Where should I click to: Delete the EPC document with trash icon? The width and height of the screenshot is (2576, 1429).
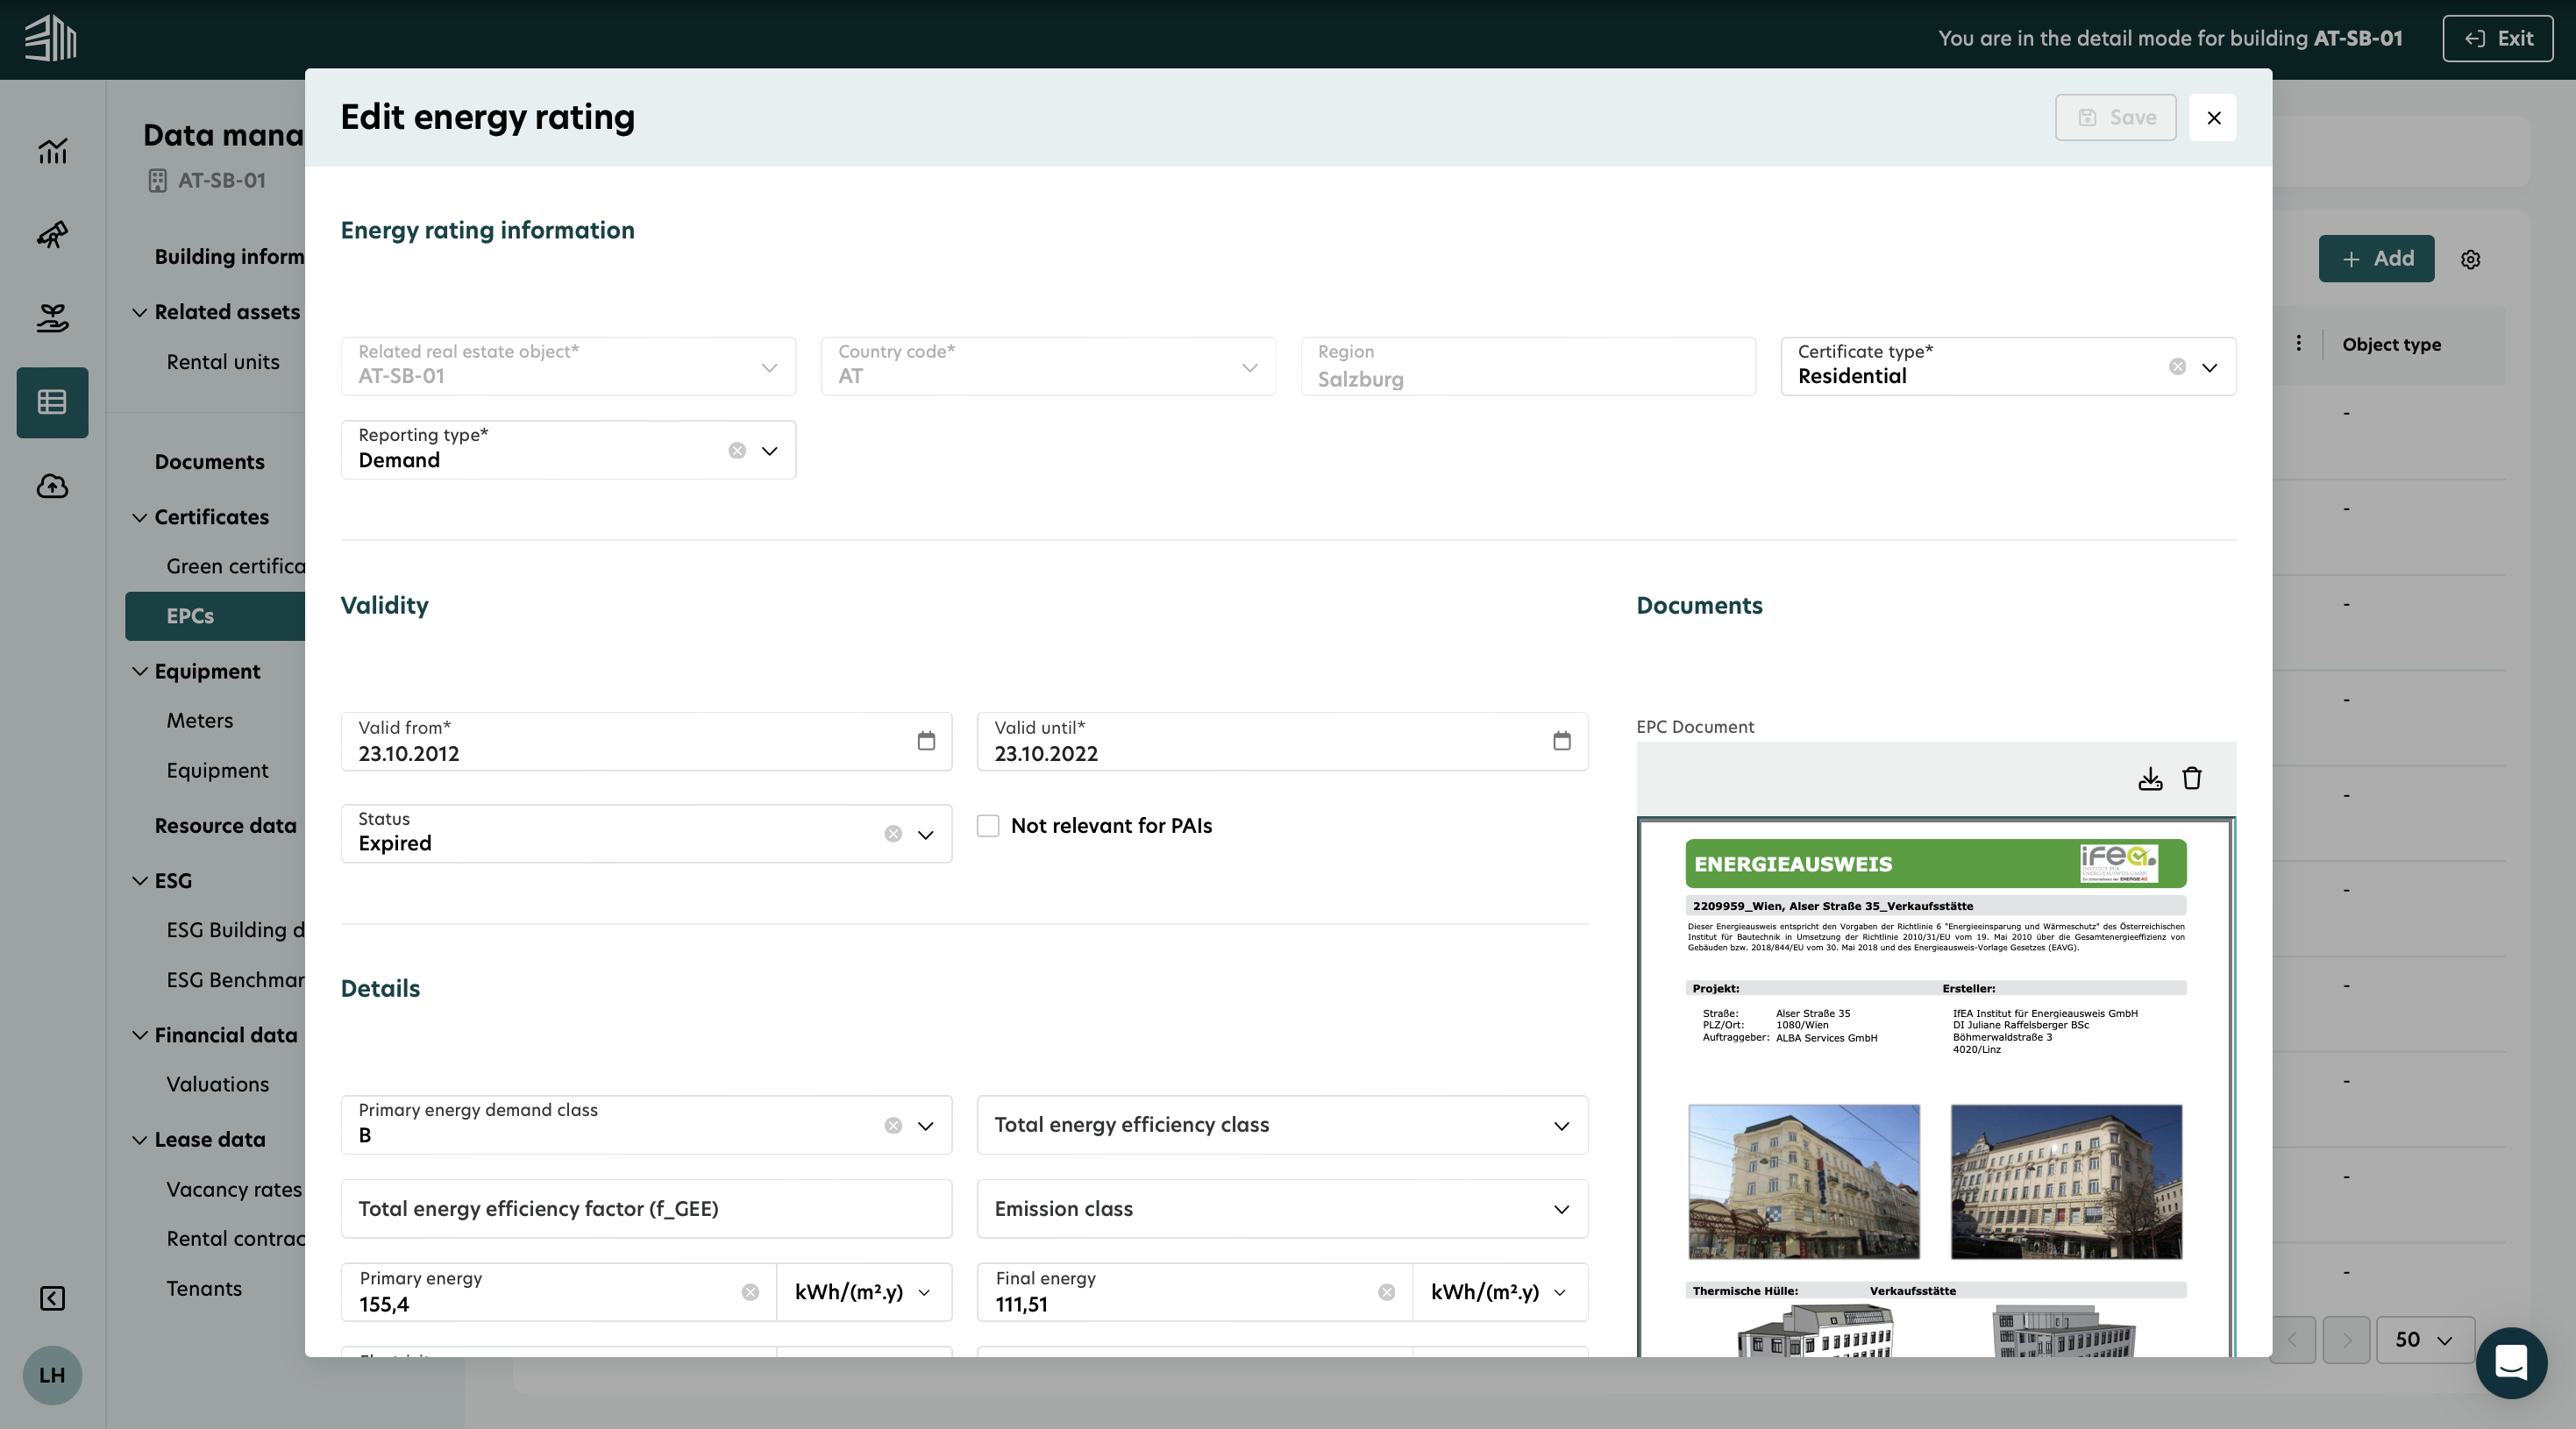tap(2192, 779)
